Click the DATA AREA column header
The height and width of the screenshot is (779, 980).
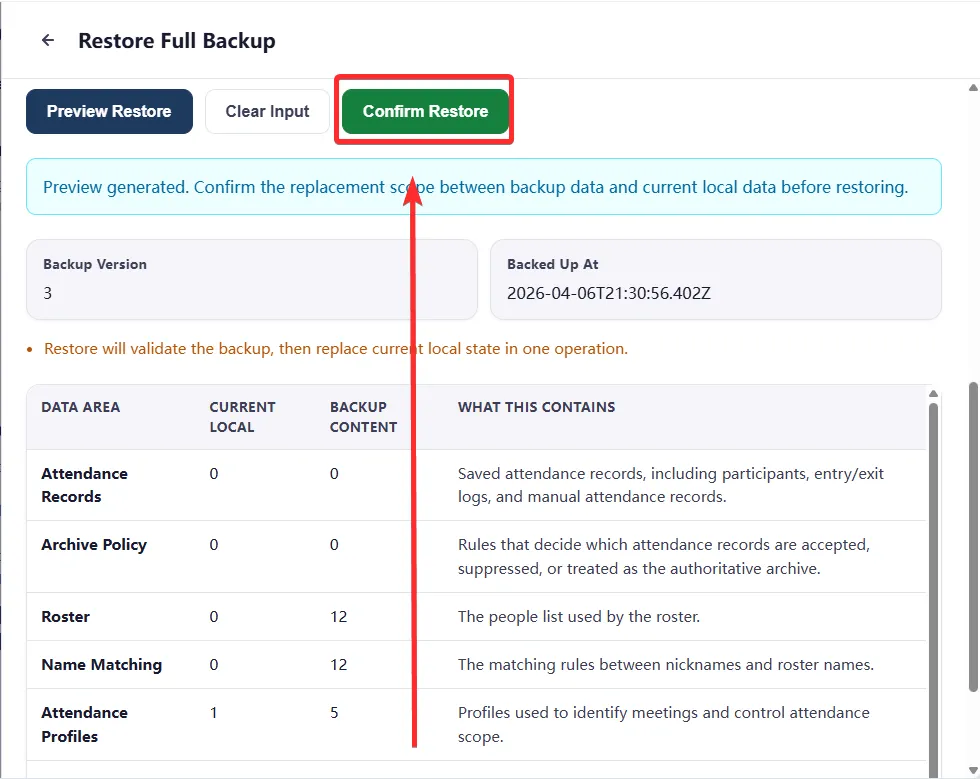click(x=81, y=407)
